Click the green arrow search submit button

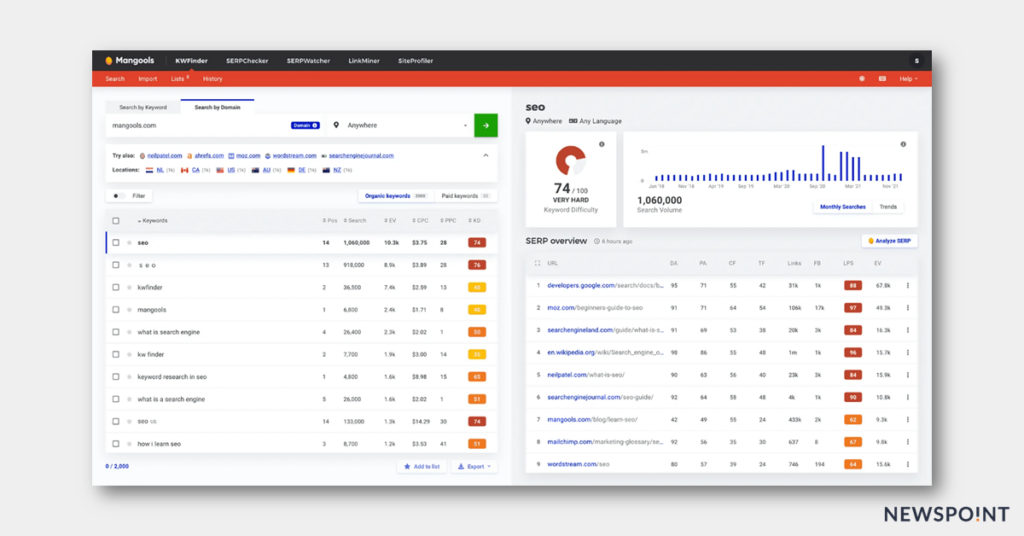[x=485, y=125]
